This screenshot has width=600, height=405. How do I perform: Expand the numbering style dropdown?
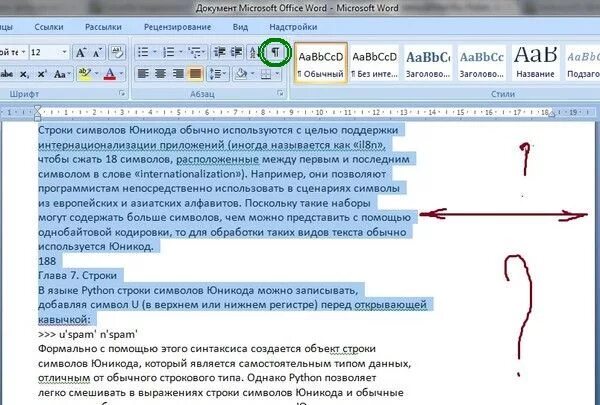point(181,52)
